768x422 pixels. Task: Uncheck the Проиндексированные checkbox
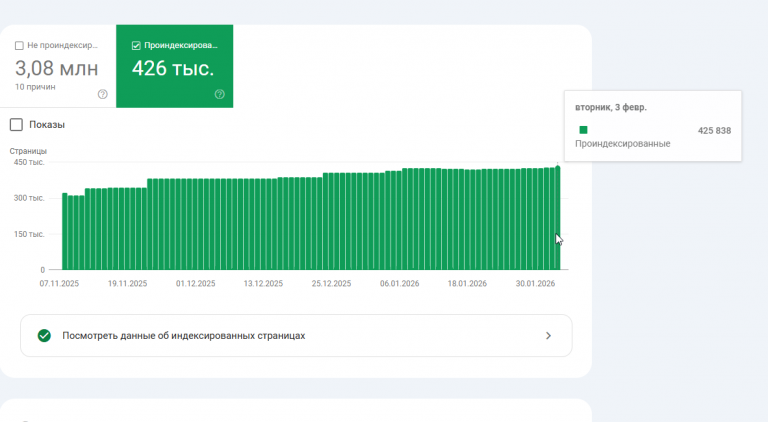click(x=137, y=45)
